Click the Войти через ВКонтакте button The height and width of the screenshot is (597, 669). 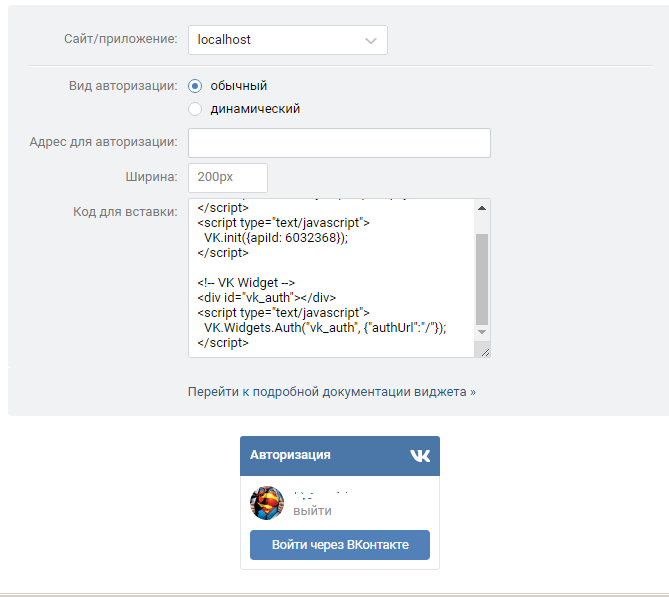pos(340,545)
